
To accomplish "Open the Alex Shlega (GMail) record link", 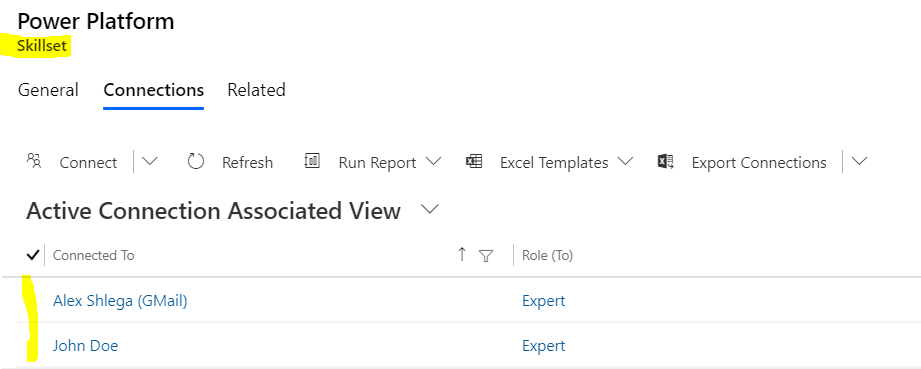I will point(120,301).
